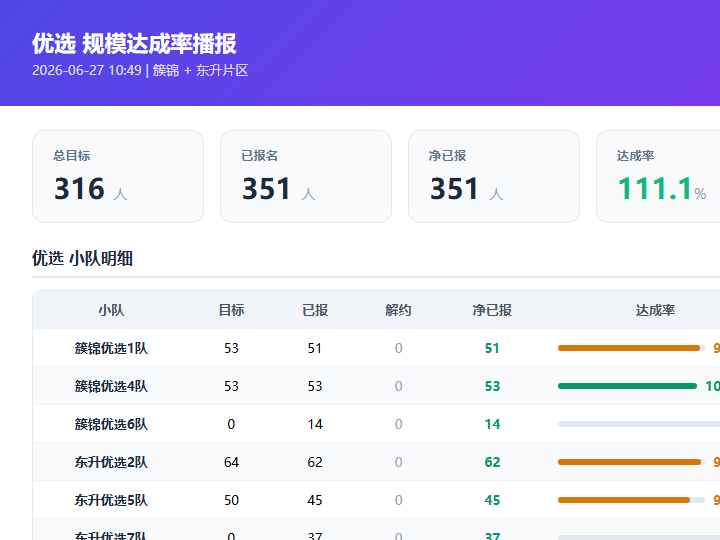The image size is (720, 540).
Task: Click the 解约 column header
Action: tap(398, 310)
